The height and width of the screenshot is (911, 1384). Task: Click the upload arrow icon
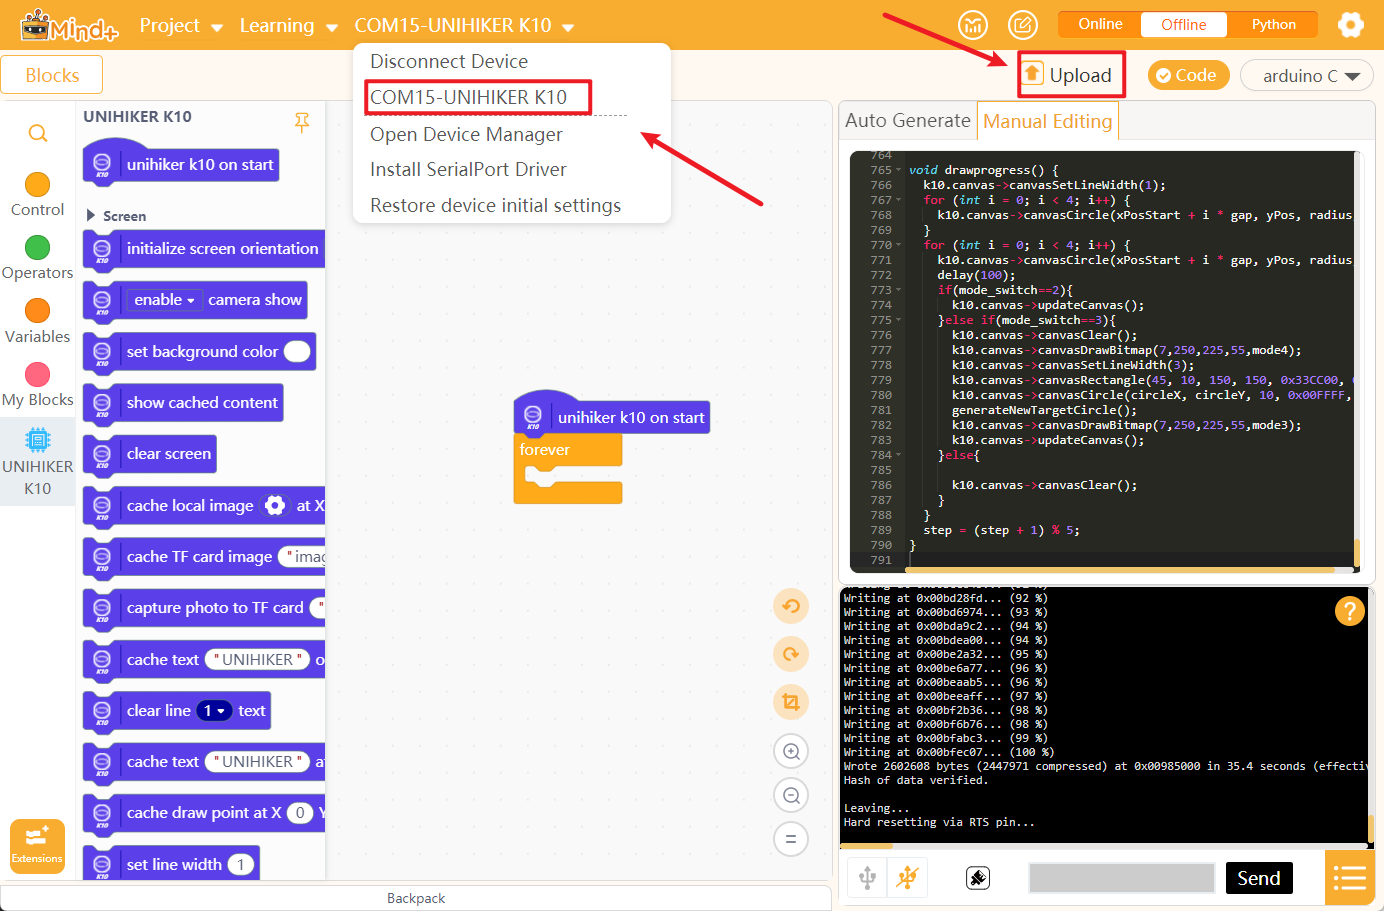1033,74
